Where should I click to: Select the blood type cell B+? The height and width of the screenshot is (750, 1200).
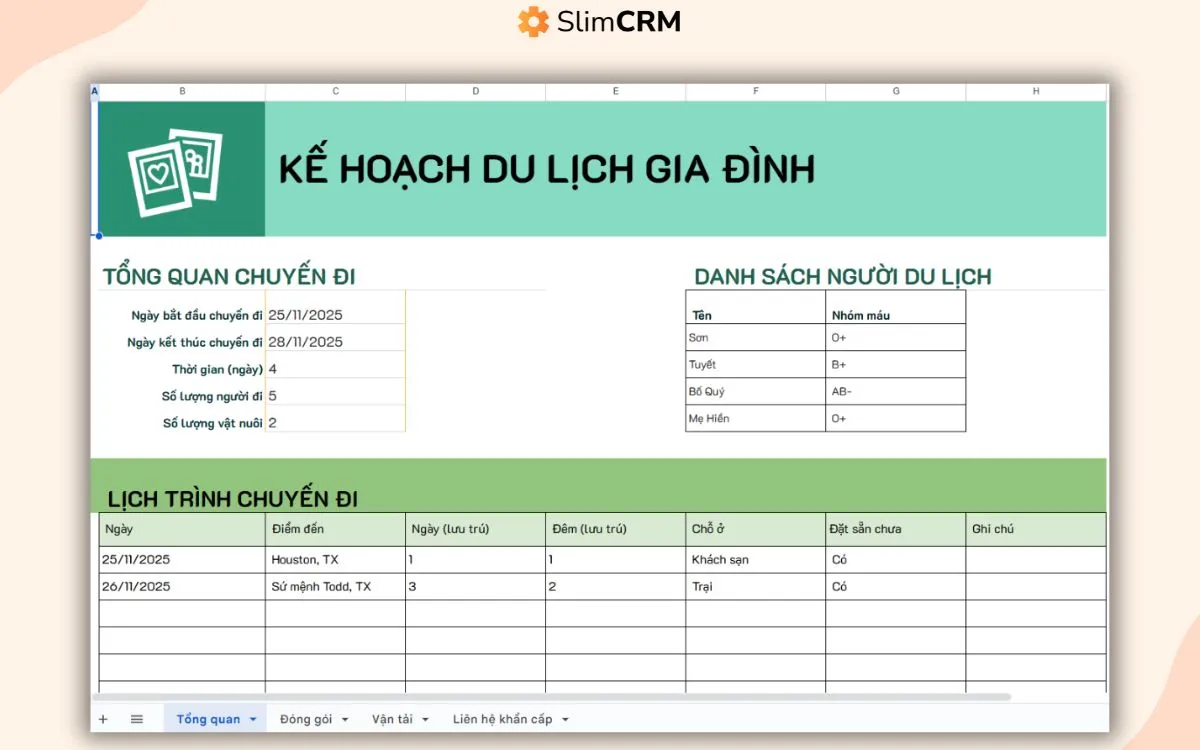coord(895,364)
